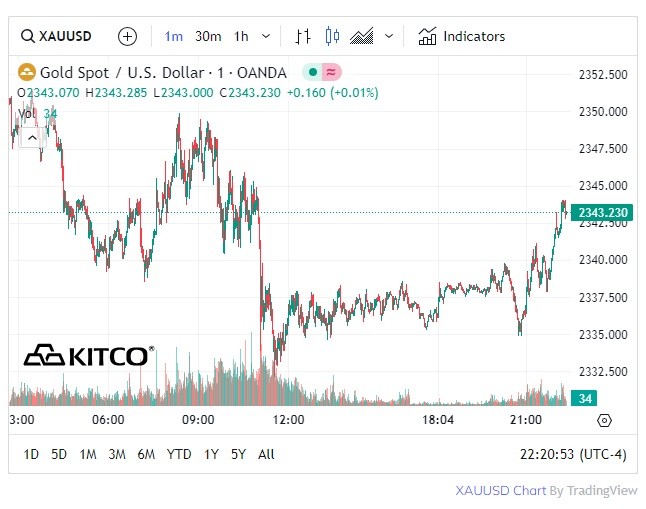Expand the chart style dropdown chevron
The height and width of the screenshot is (509, 646).
tap(389, 36)
